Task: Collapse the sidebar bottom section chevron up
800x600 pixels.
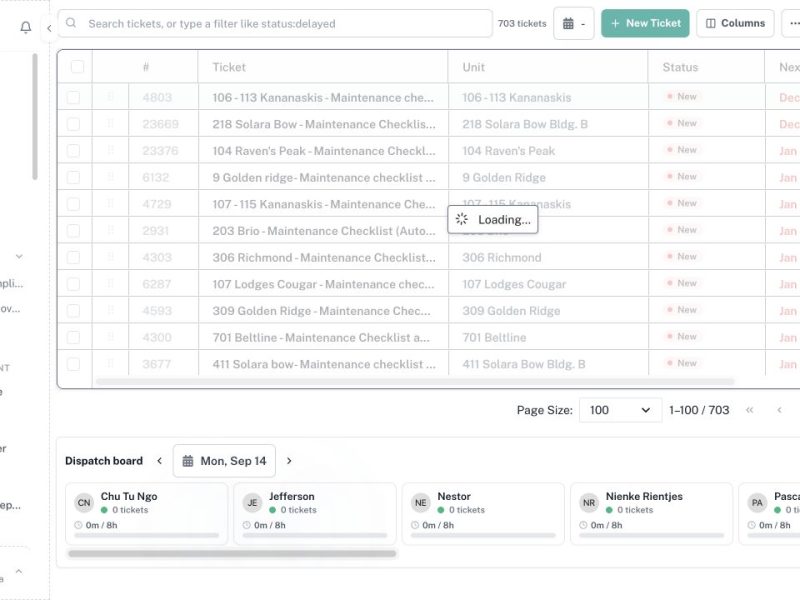Action: click(x=19, y=571)
